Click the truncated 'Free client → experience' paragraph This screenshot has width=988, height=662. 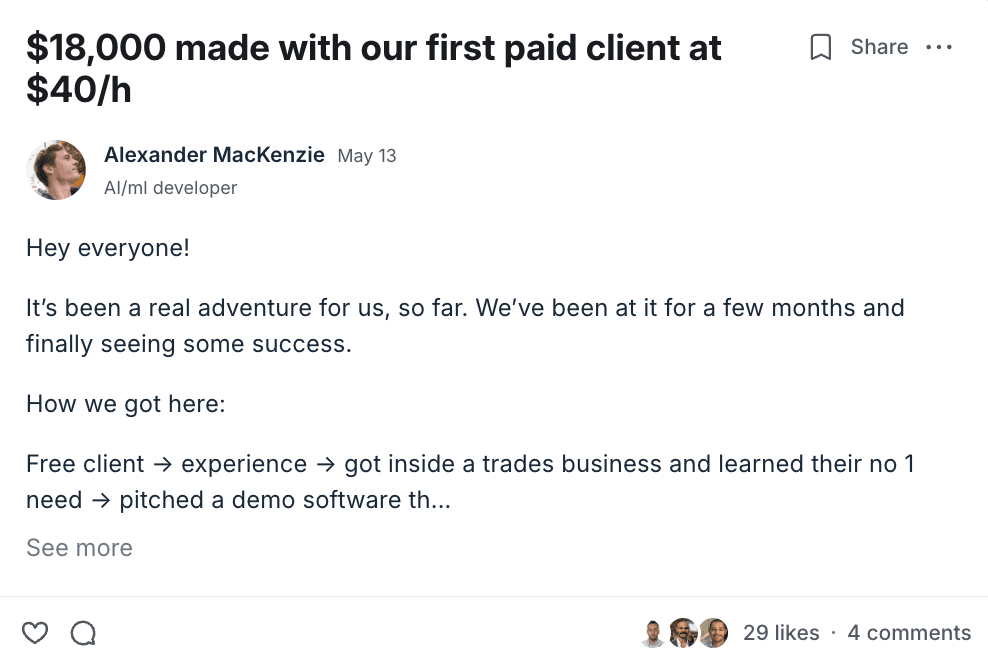pyautogui.click(x=470, y=481)
